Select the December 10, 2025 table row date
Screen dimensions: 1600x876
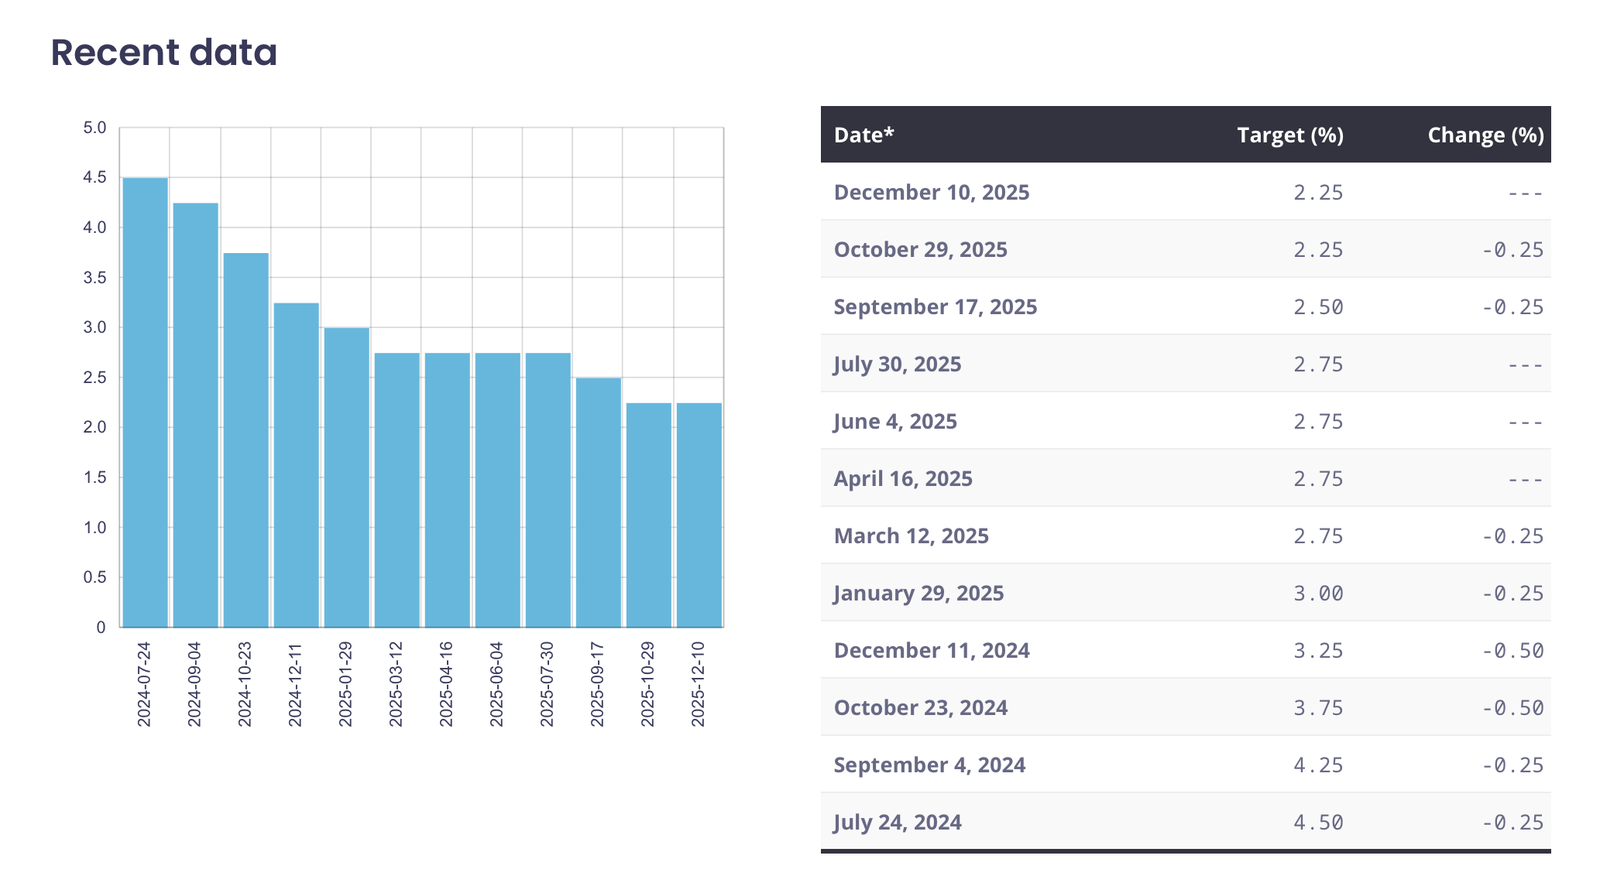pos(931,192)
